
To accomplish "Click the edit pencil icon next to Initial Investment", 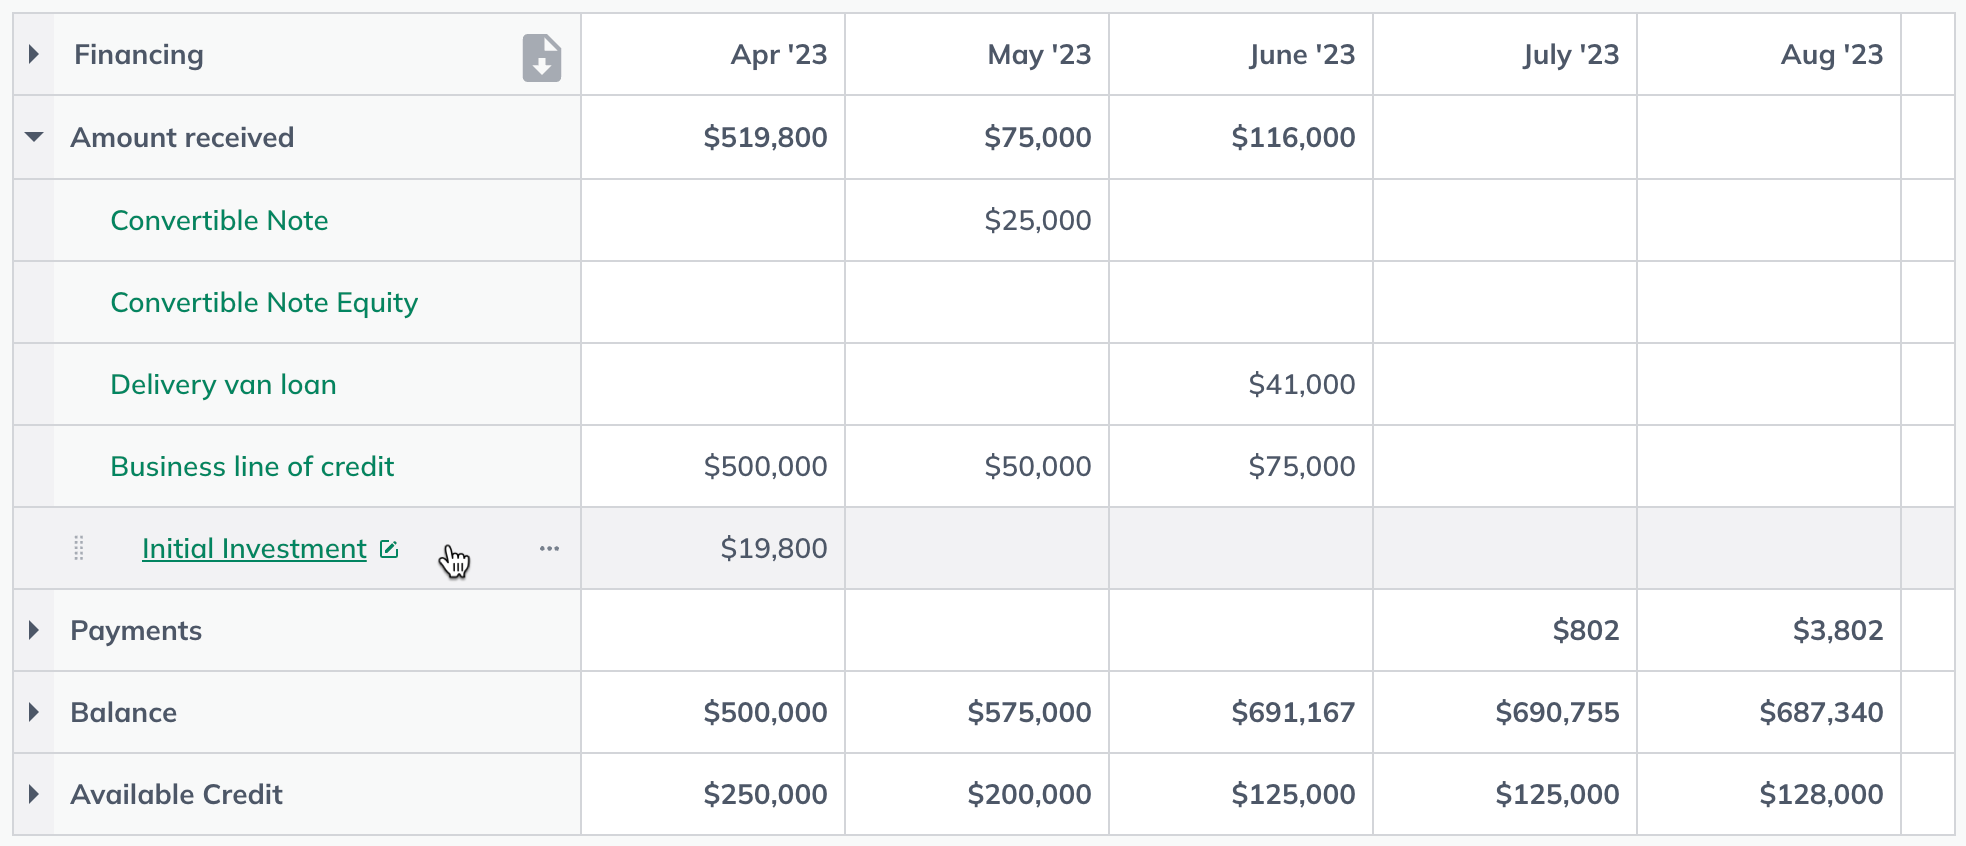I will pos(389,549).
